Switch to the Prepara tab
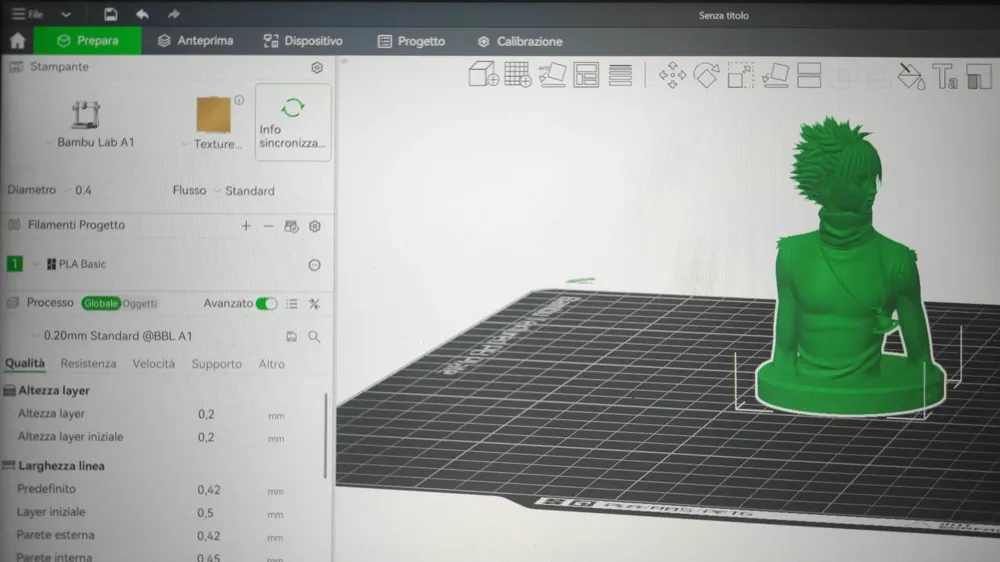 [x=87, y=41]
